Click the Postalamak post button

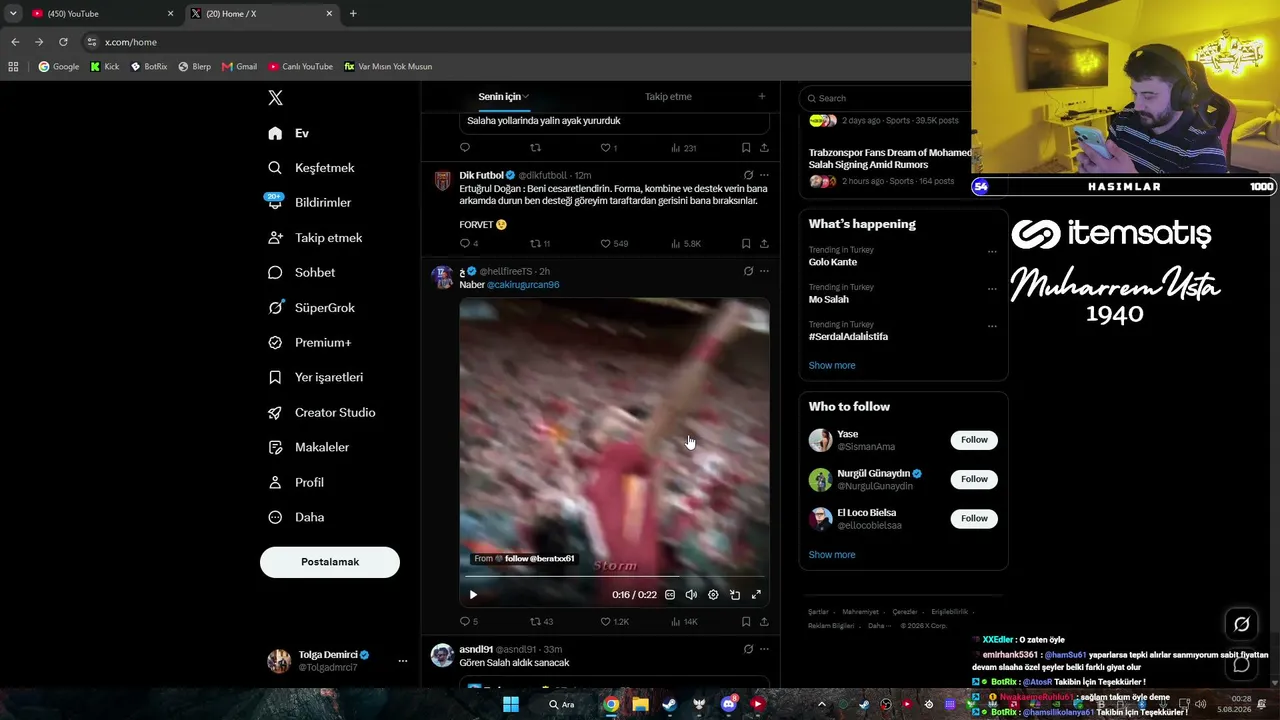[x=330, y=562]
